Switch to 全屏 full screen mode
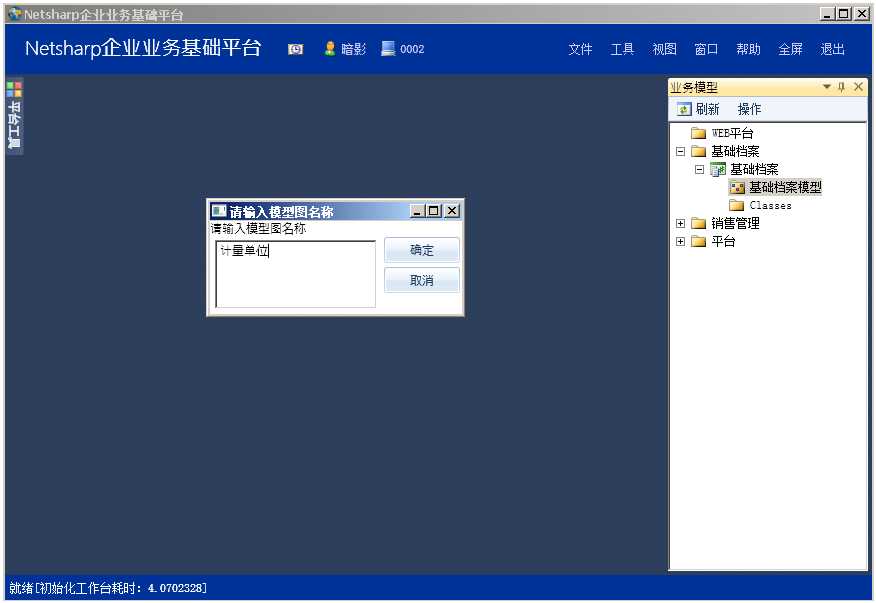This screenshot has width=876, height=603. [x=790, y=49]
